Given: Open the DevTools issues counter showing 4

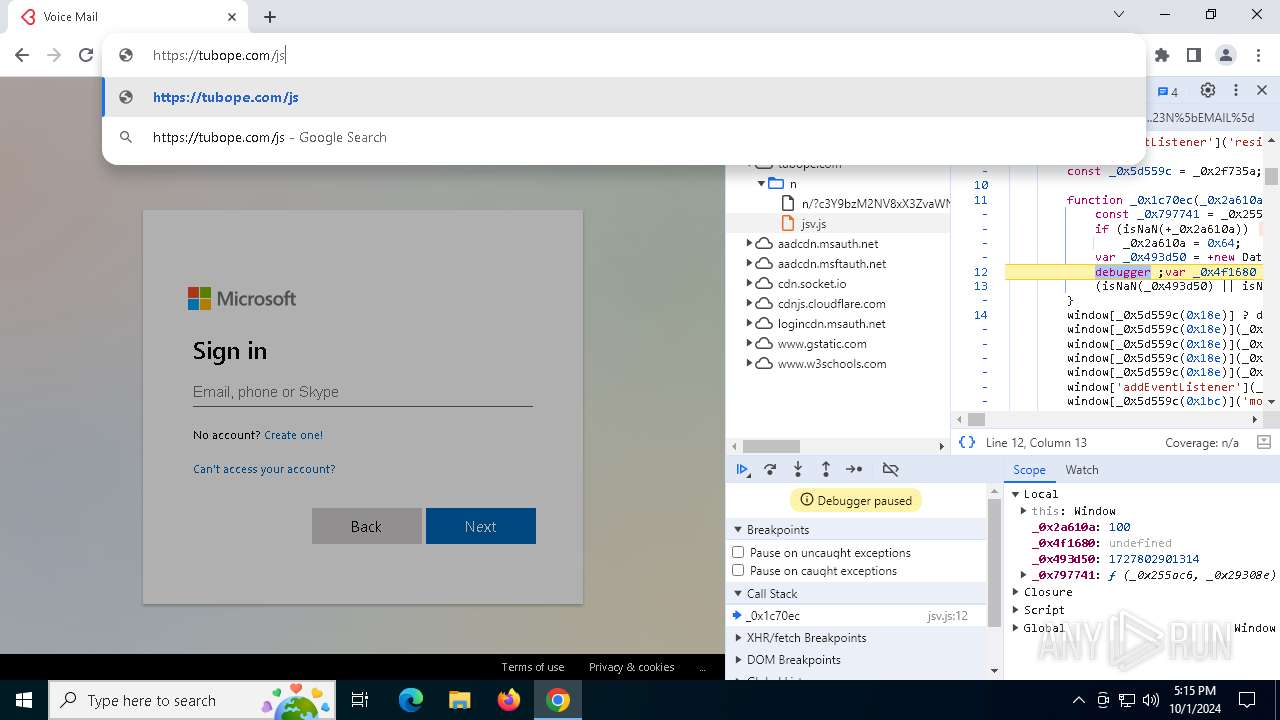Looking at the screenshot, I should coord(1168,91).
